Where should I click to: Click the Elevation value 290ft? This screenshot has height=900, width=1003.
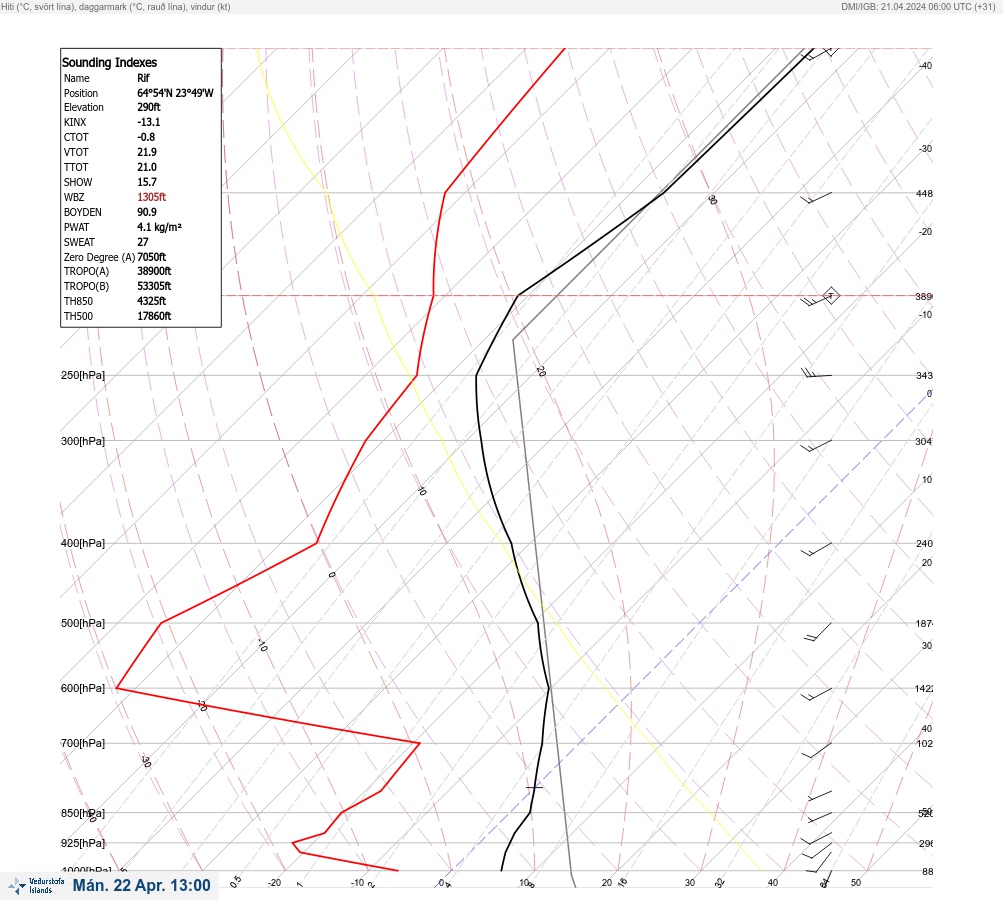pyautogui.click(x=148, y=107)
